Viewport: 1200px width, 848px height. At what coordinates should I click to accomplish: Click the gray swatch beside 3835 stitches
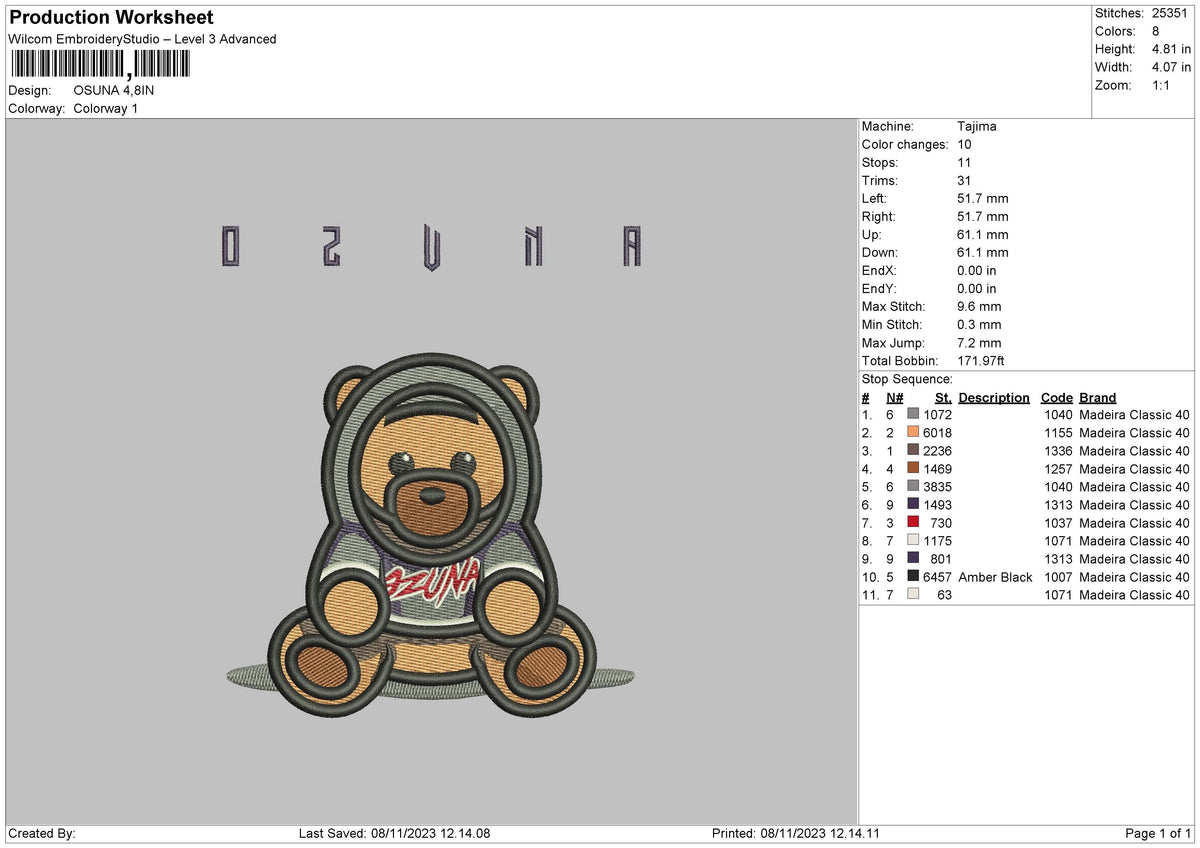(x=912, y=487)
